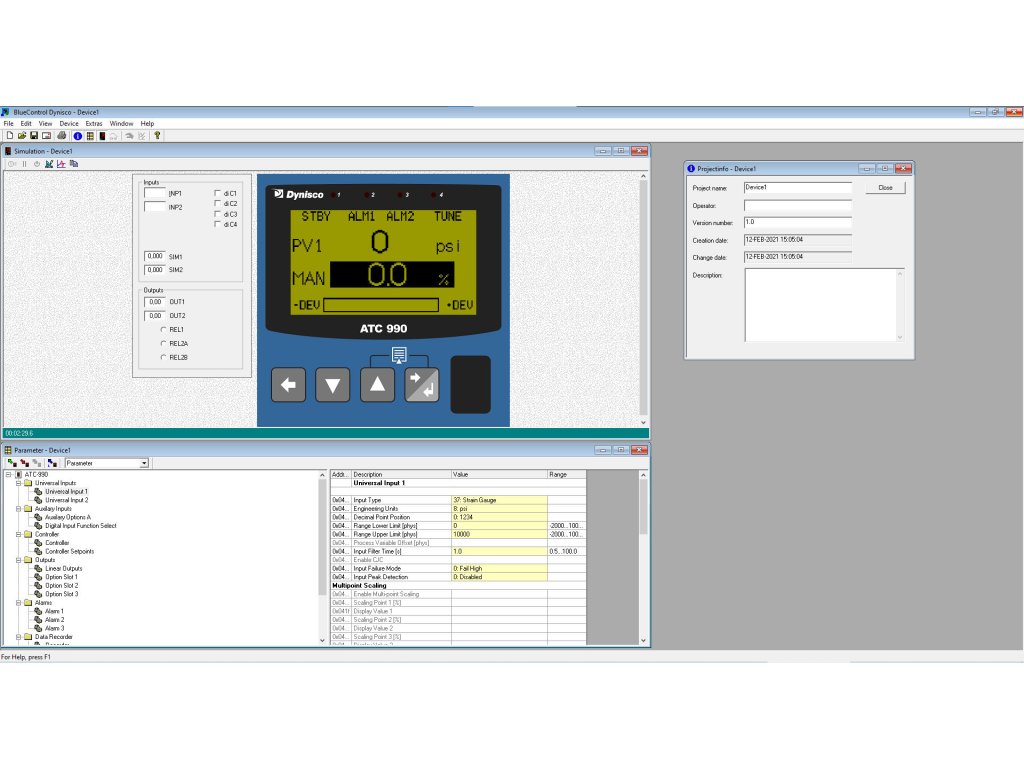Click the Description text area
This screenshot has height=768, width=1024.
coord(824,305)
